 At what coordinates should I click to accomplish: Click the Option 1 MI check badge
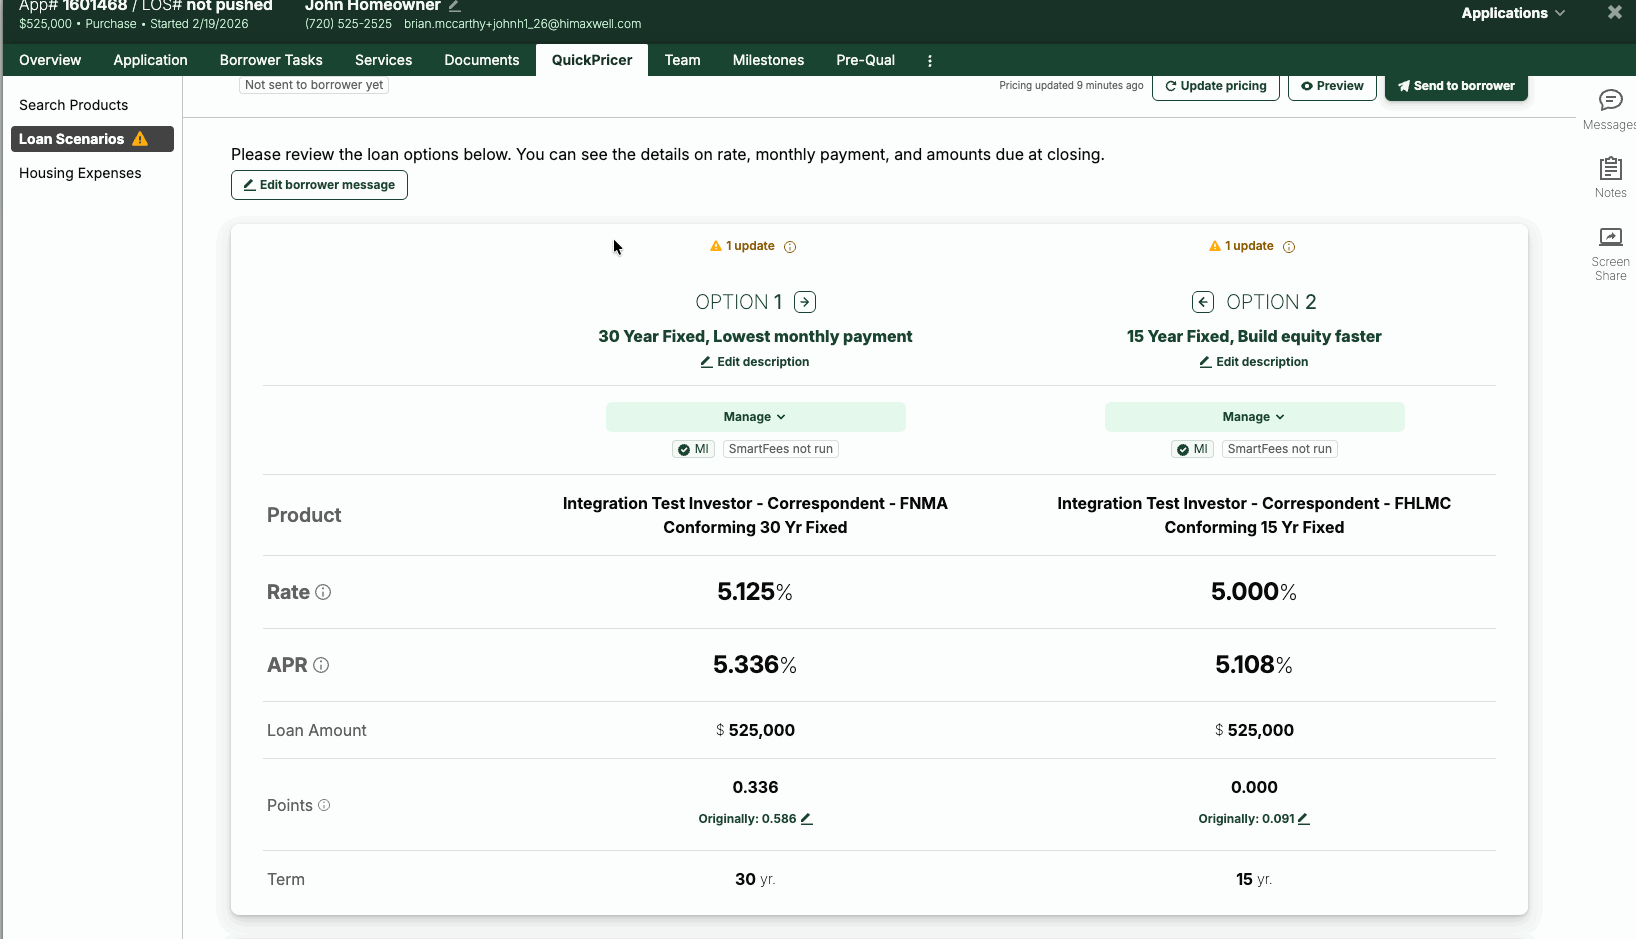click(693, 449)
